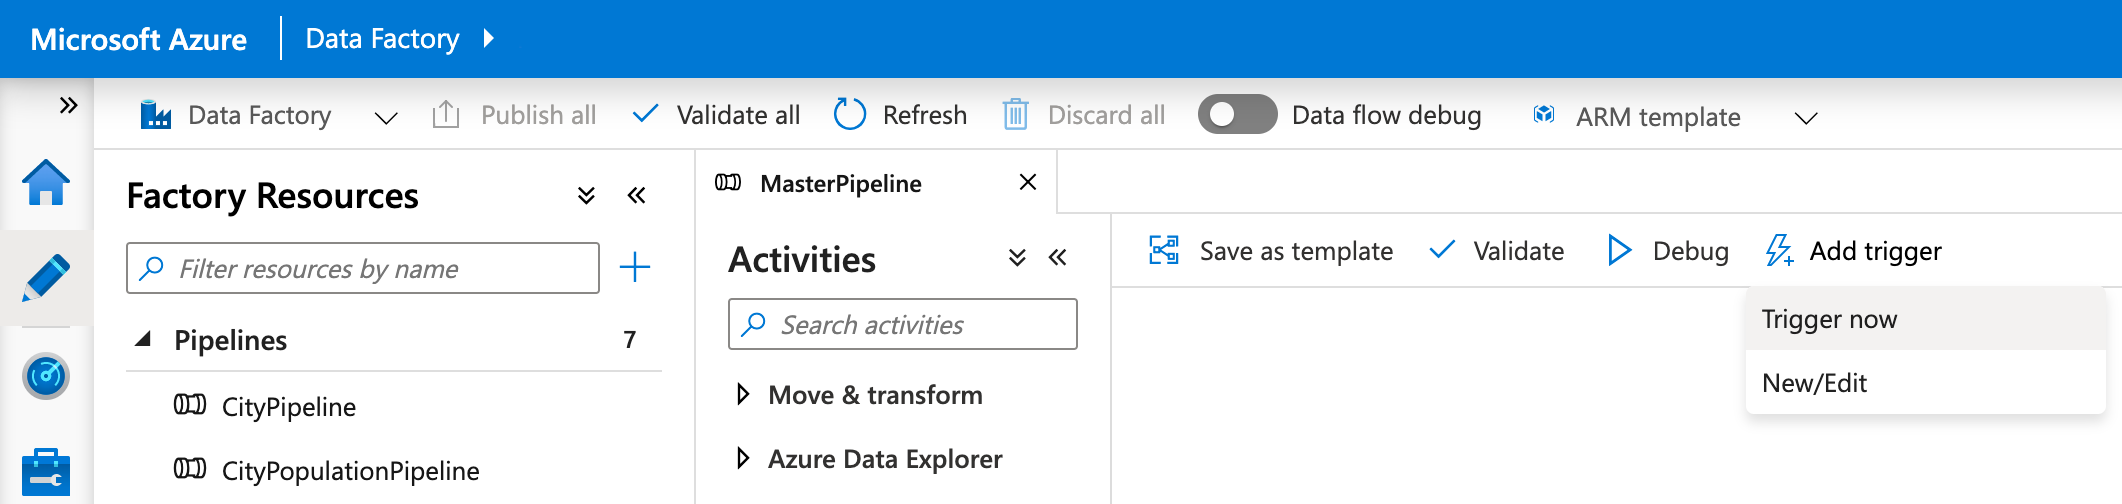Focus the Search activities field
Image resolution: width=2122 pixels, height=504 pixels.
tap(903, 324)
